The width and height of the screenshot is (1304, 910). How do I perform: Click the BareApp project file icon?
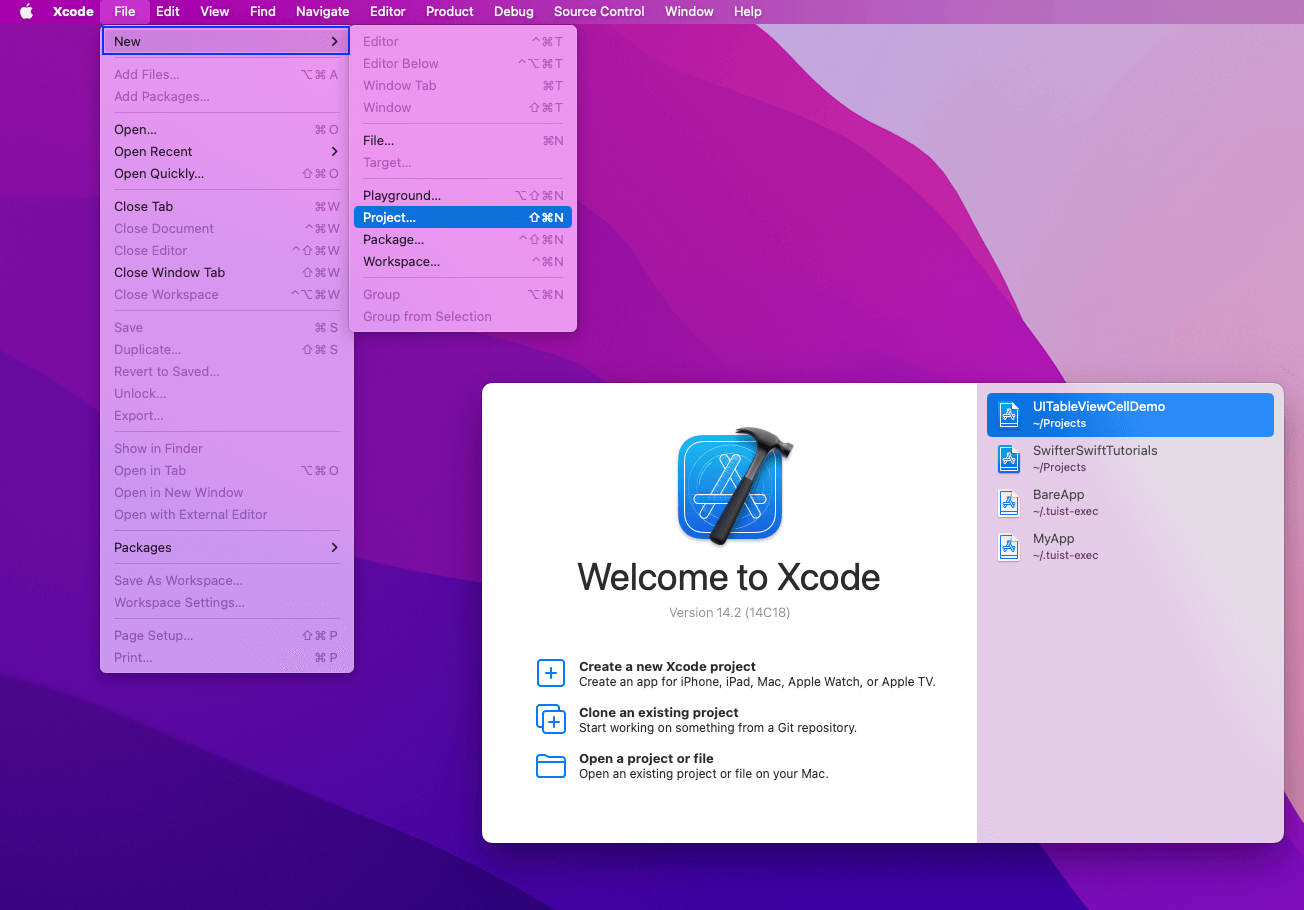tap(1009, 503)
